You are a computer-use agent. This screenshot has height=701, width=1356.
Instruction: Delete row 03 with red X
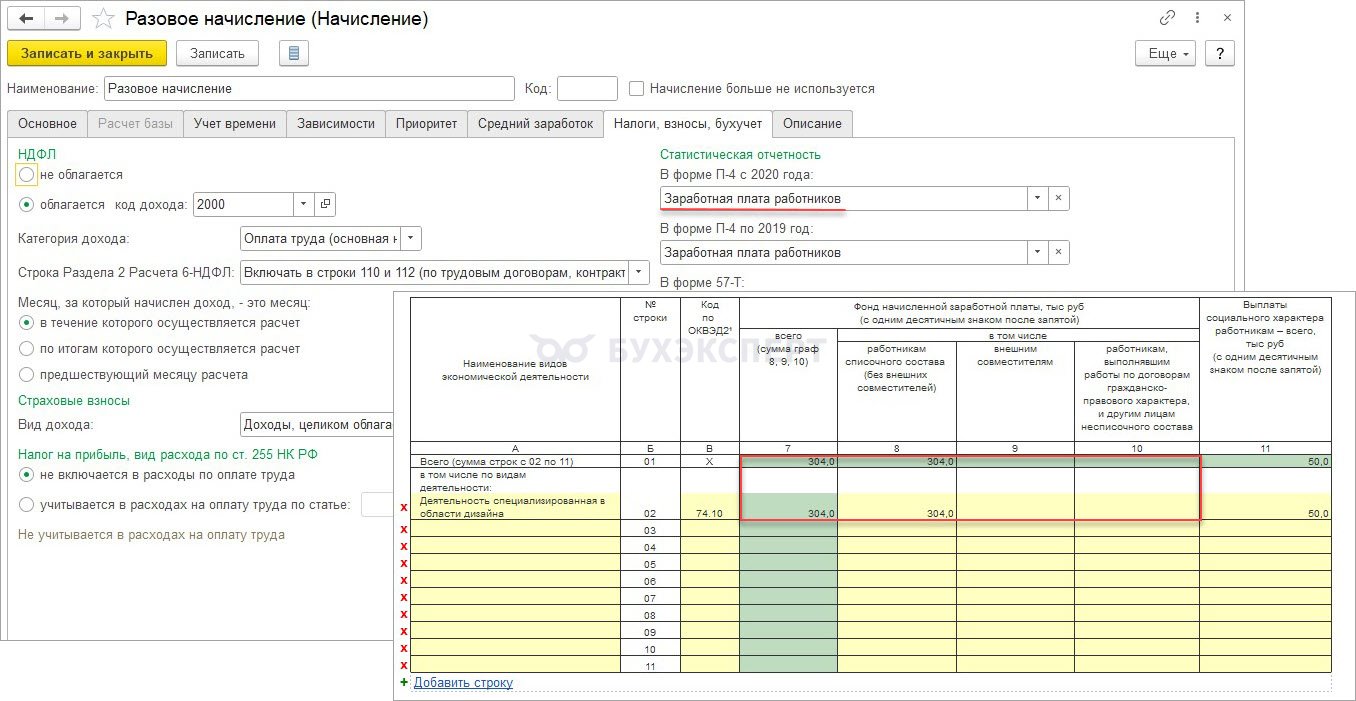pyautogui.click(x=404, y=529)
